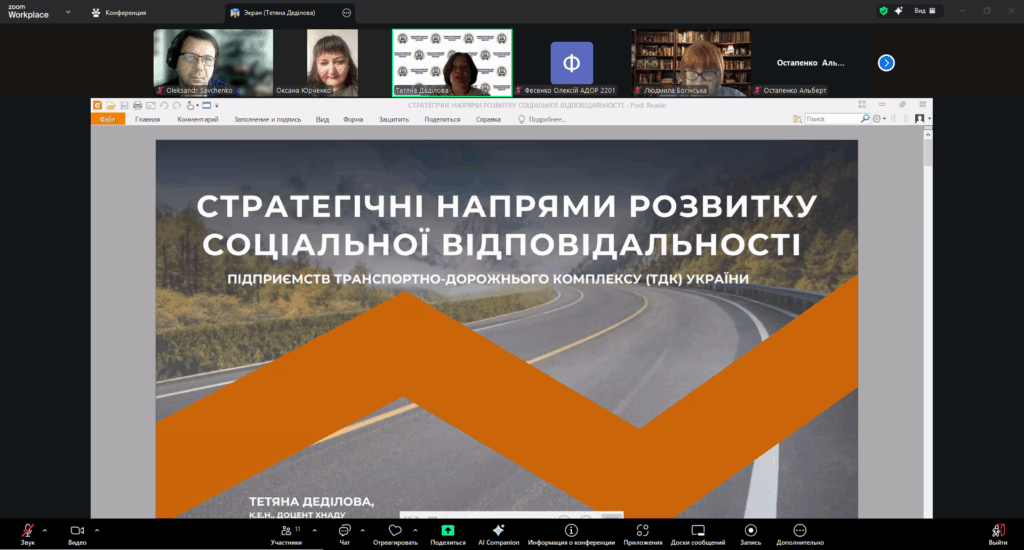Screen dimensions: 1024x550
Task: Expand video options arrow next to Видео
Action: coord(97,530)
